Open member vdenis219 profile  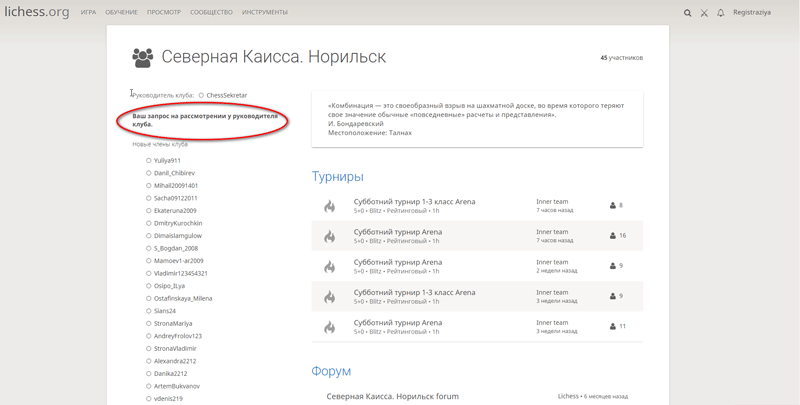click(168, 399)
